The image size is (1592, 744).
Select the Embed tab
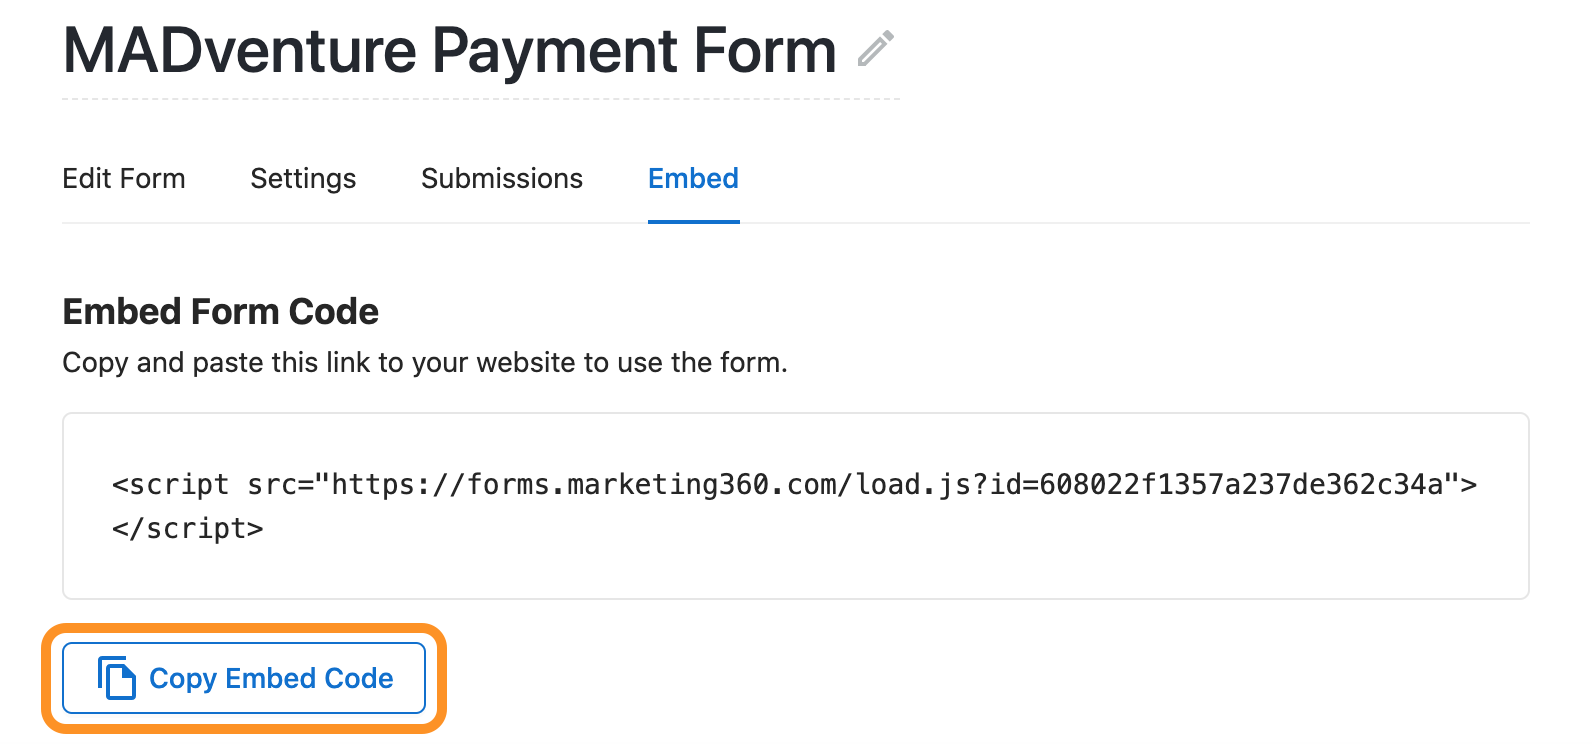693,178
